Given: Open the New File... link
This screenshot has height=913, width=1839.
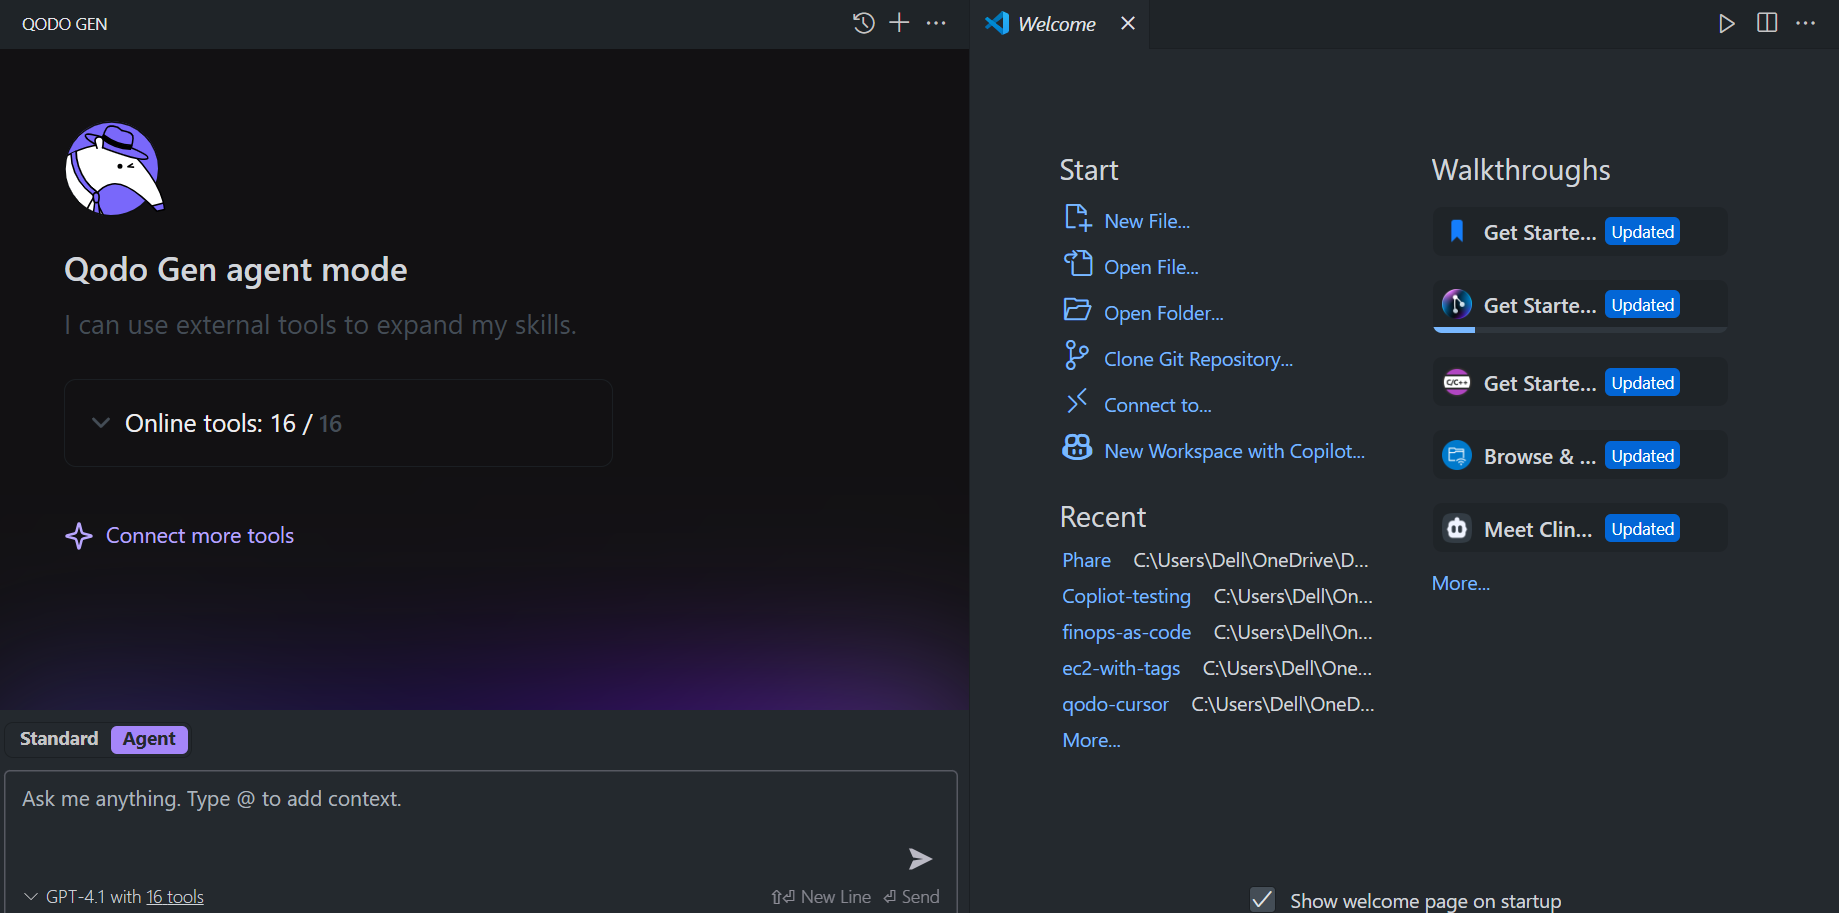Looking at the screenshot, I should click(1147, 221).
